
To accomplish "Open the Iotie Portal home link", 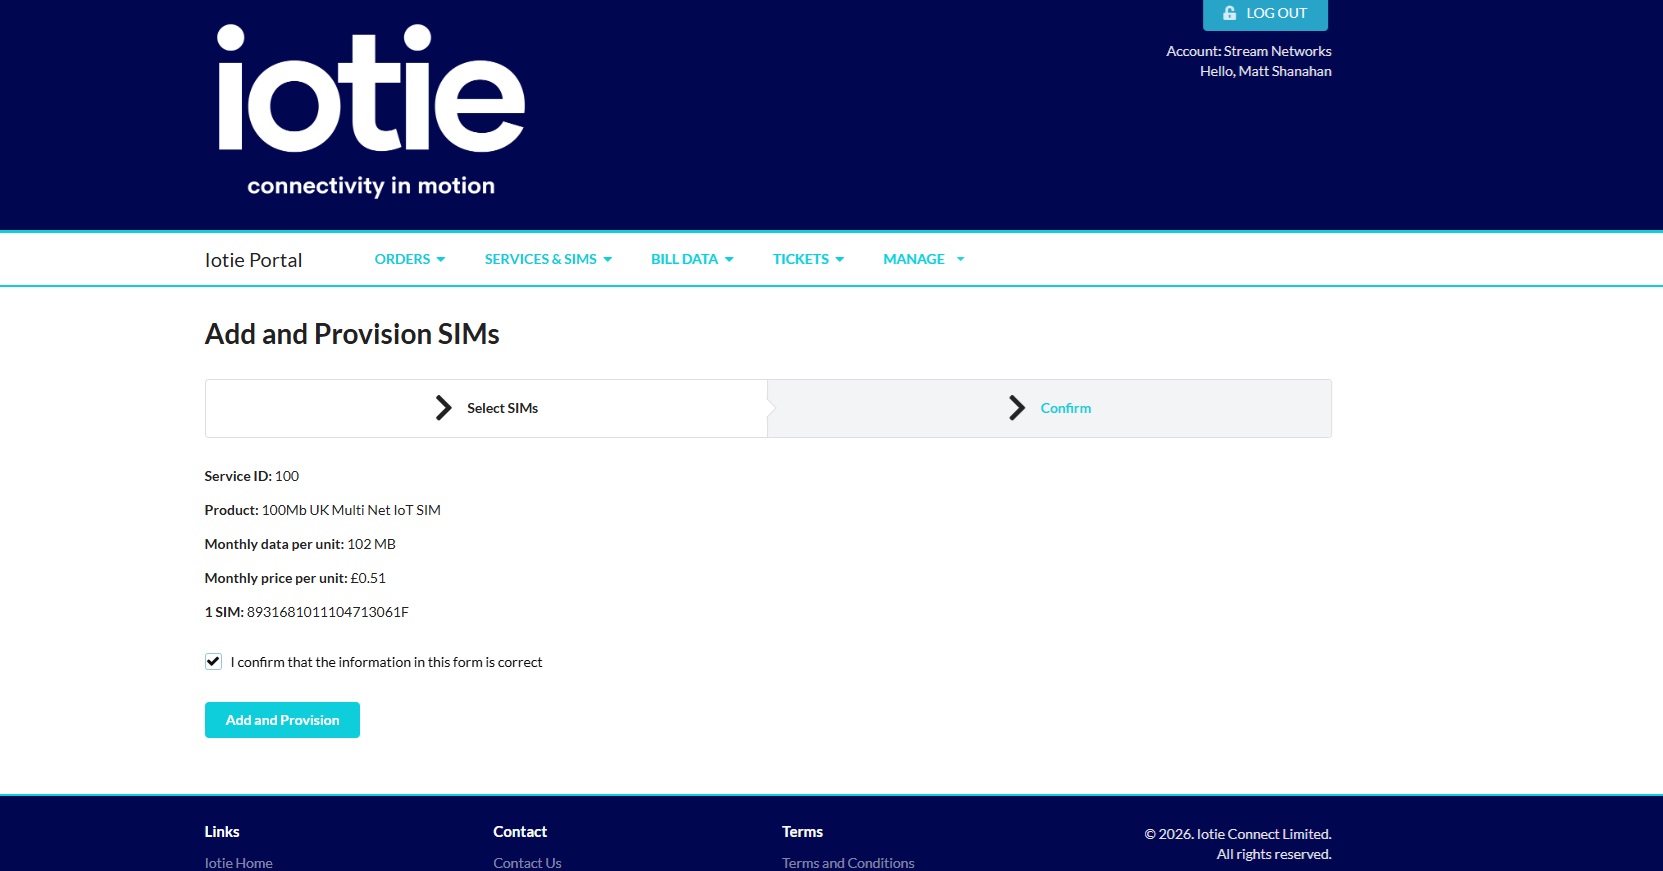I will click(253, 260).
